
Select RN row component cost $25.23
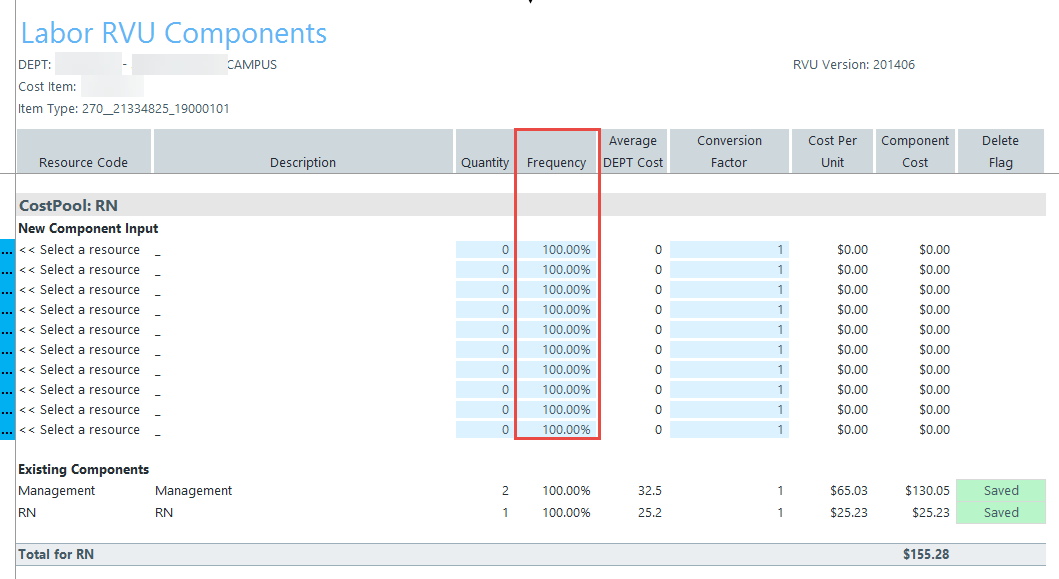point(931,513)
